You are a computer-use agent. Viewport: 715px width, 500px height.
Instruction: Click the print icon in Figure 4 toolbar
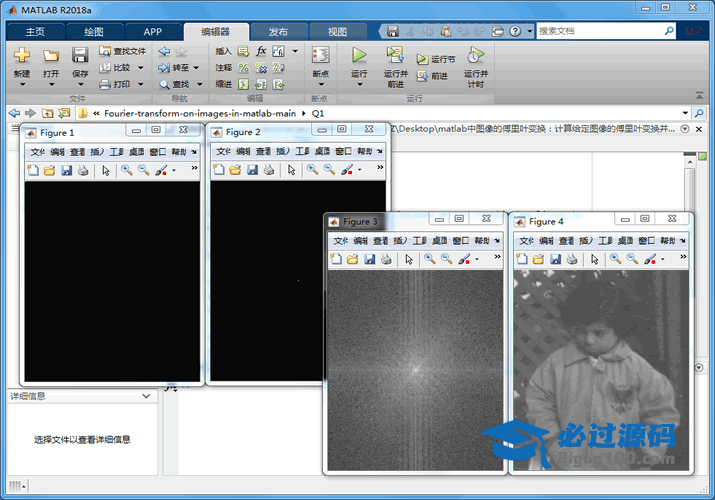point(572,259)
